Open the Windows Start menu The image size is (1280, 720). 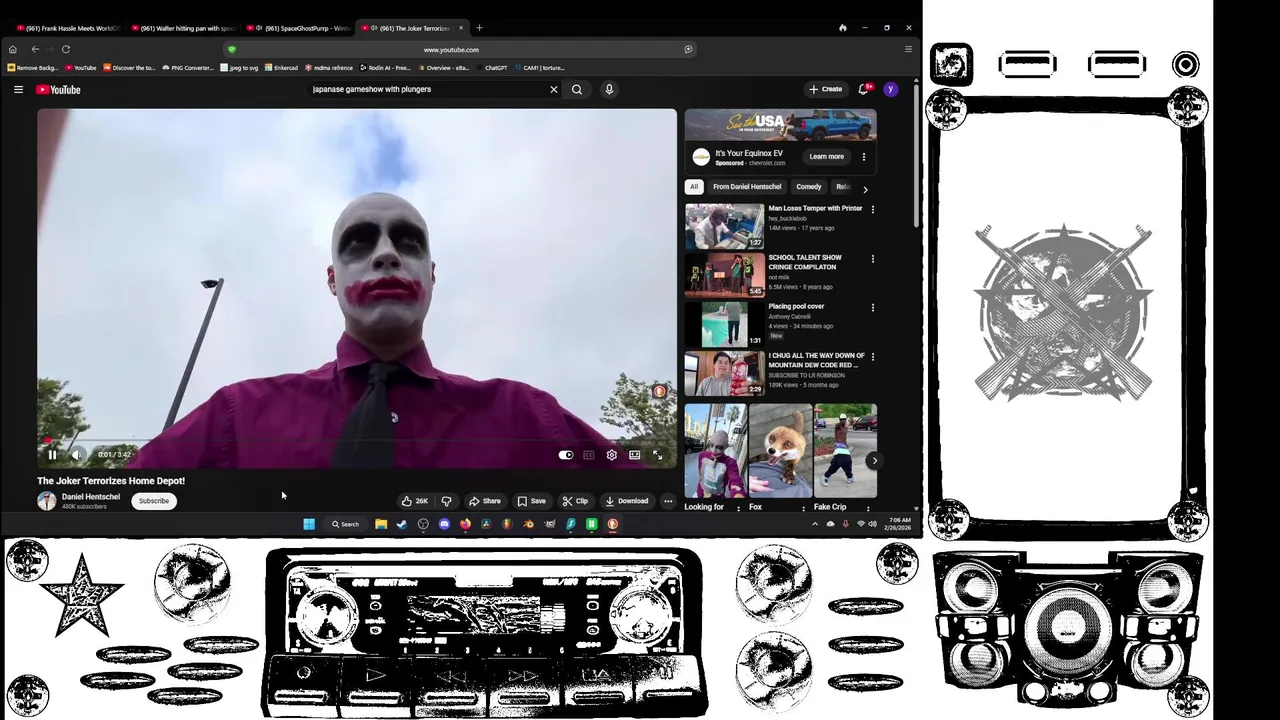pyautogui.click(x=309, y=524)
